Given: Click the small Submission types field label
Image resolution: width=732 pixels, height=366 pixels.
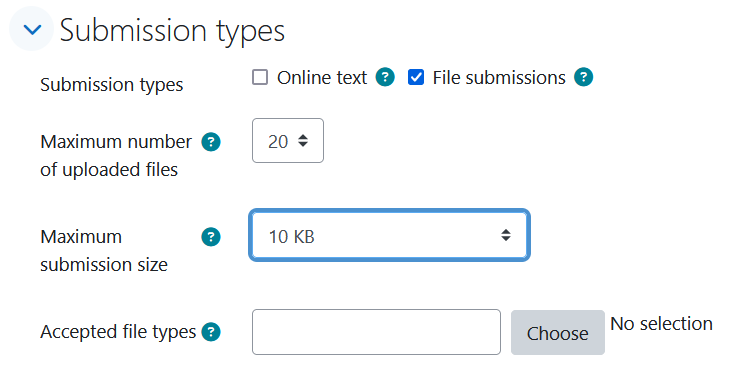Looking at the screenshot, I should point(112,85).
